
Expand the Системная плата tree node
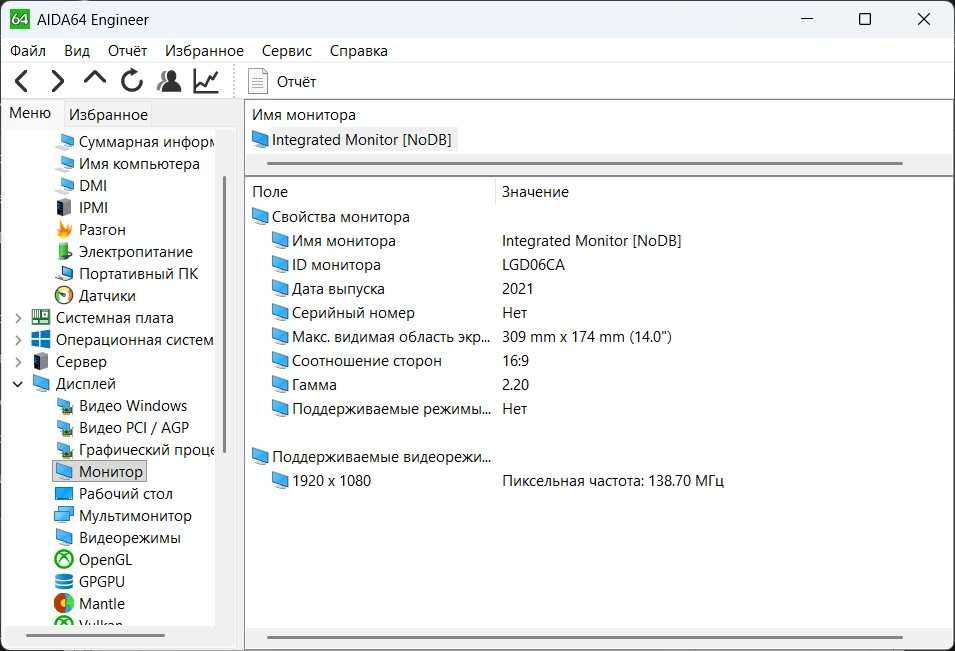pos(18,318)
